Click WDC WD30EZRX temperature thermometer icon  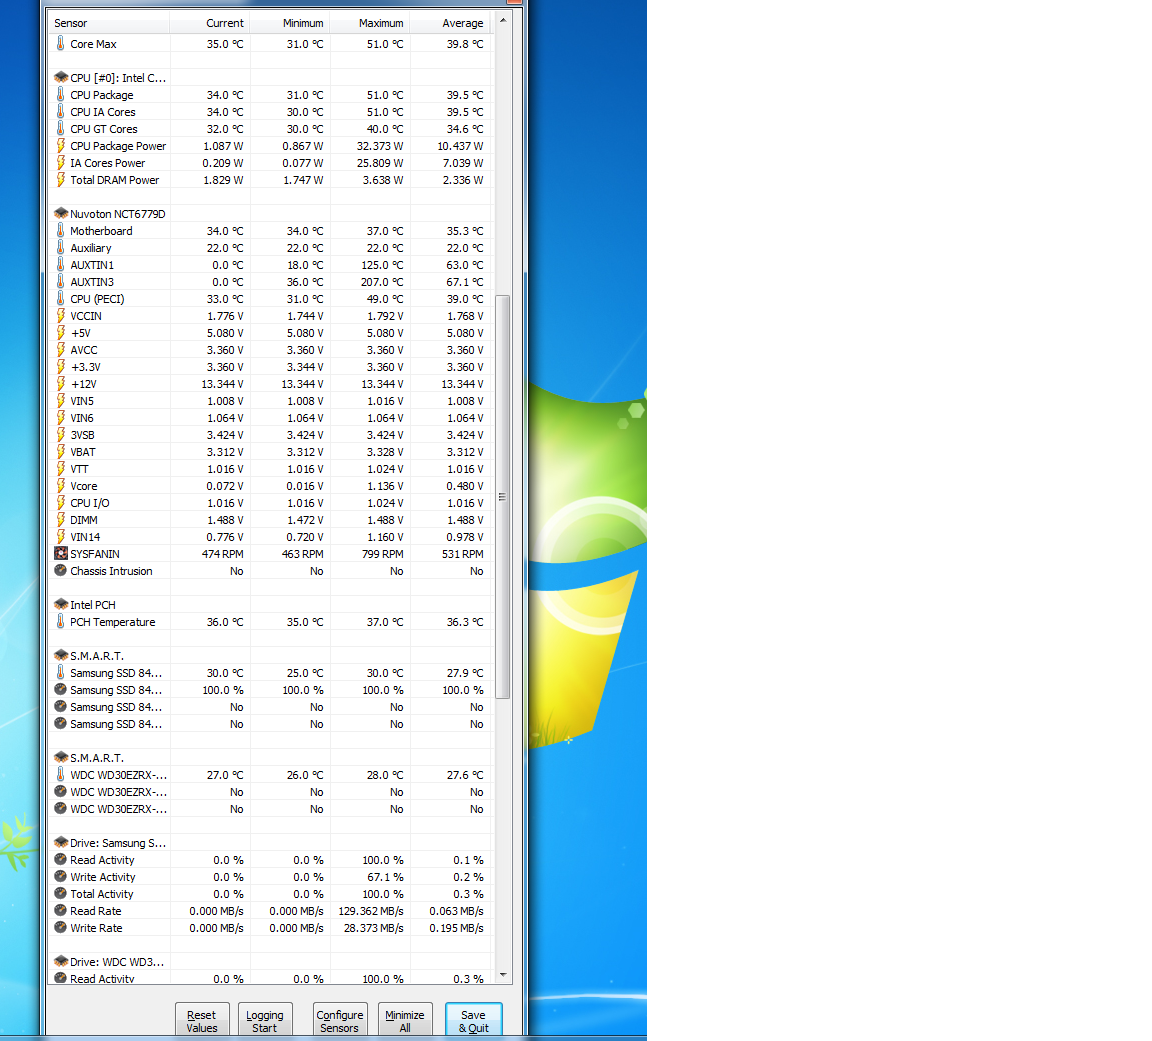60,774
